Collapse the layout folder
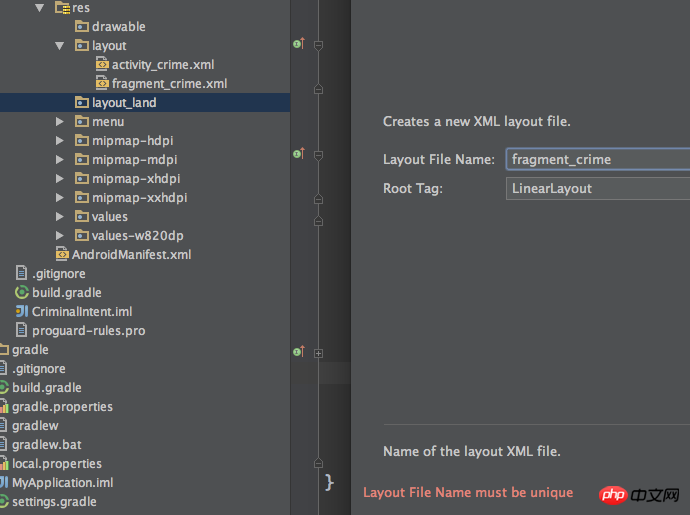 tap(59, 46)
